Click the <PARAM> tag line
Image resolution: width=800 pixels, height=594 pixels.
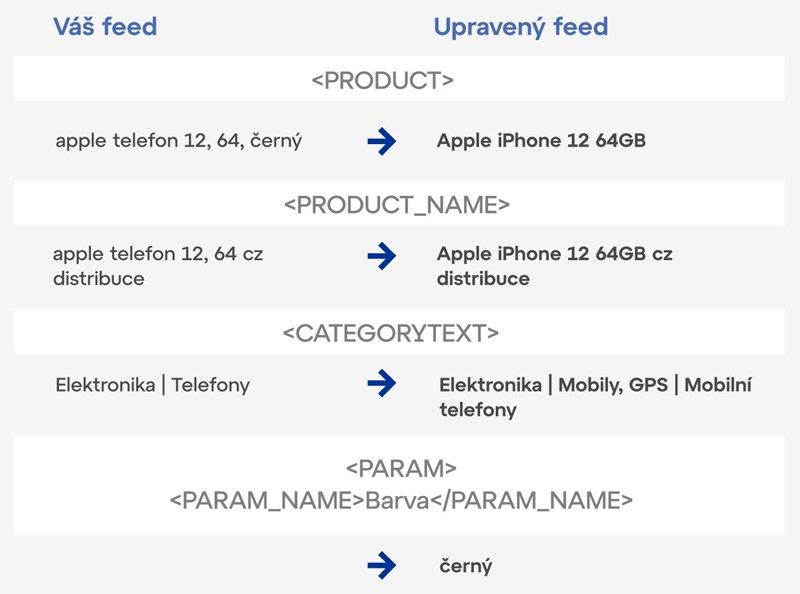(401, 468)
